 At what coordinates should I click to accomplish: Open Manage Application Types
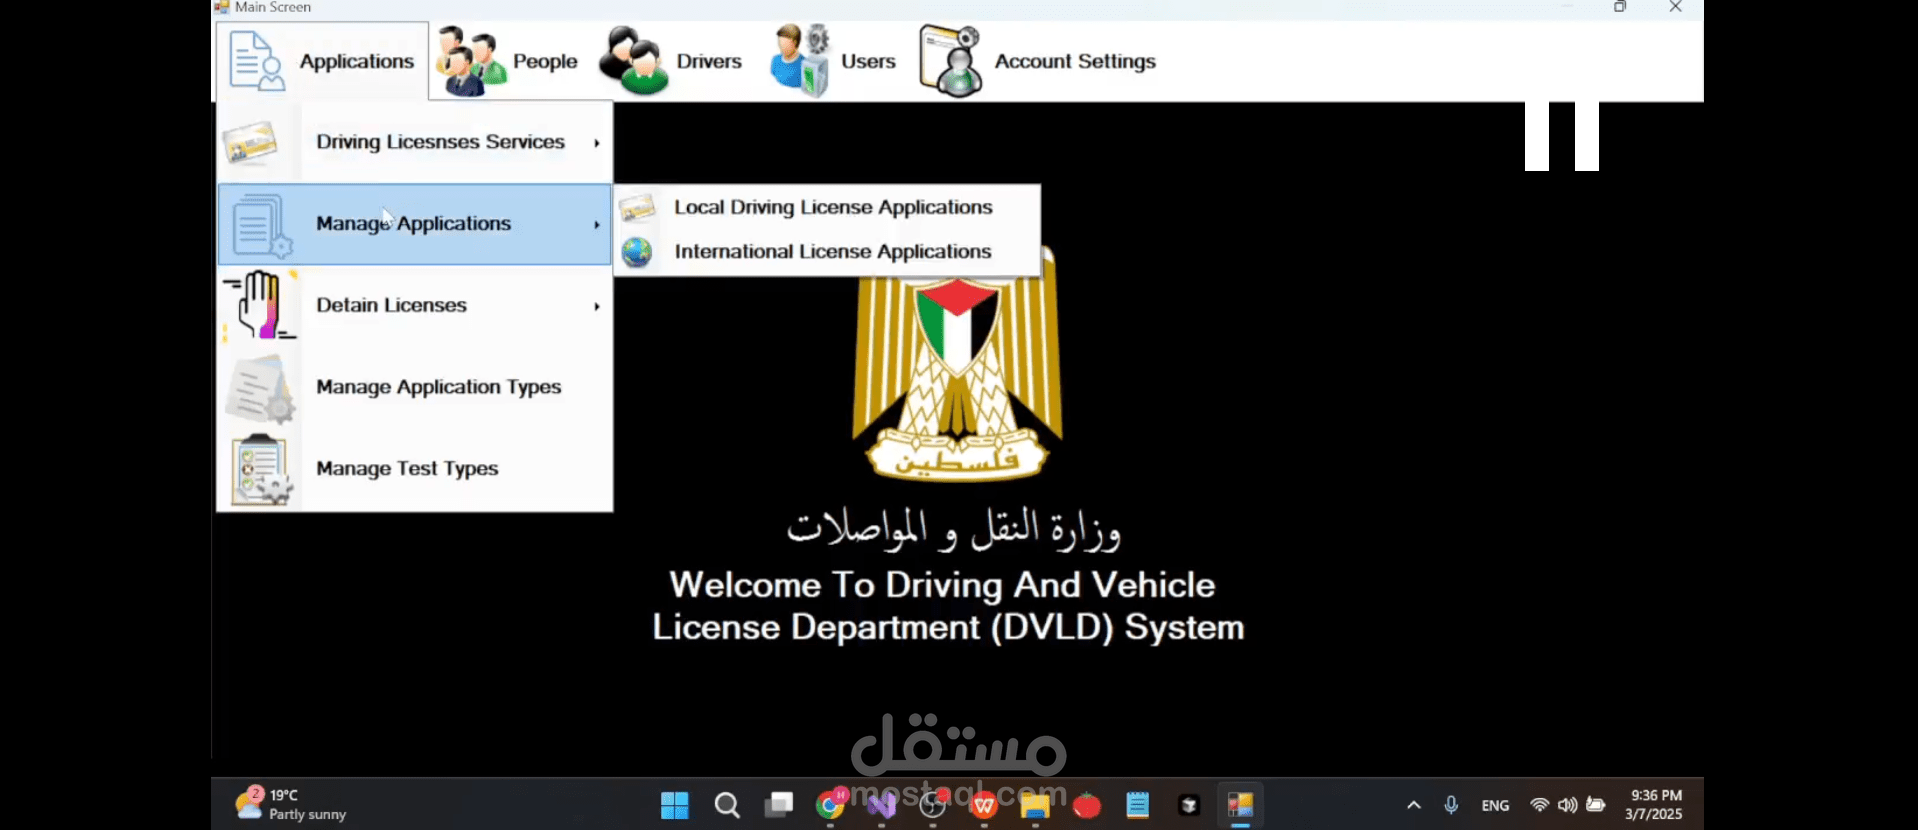(x=414, y=387)
